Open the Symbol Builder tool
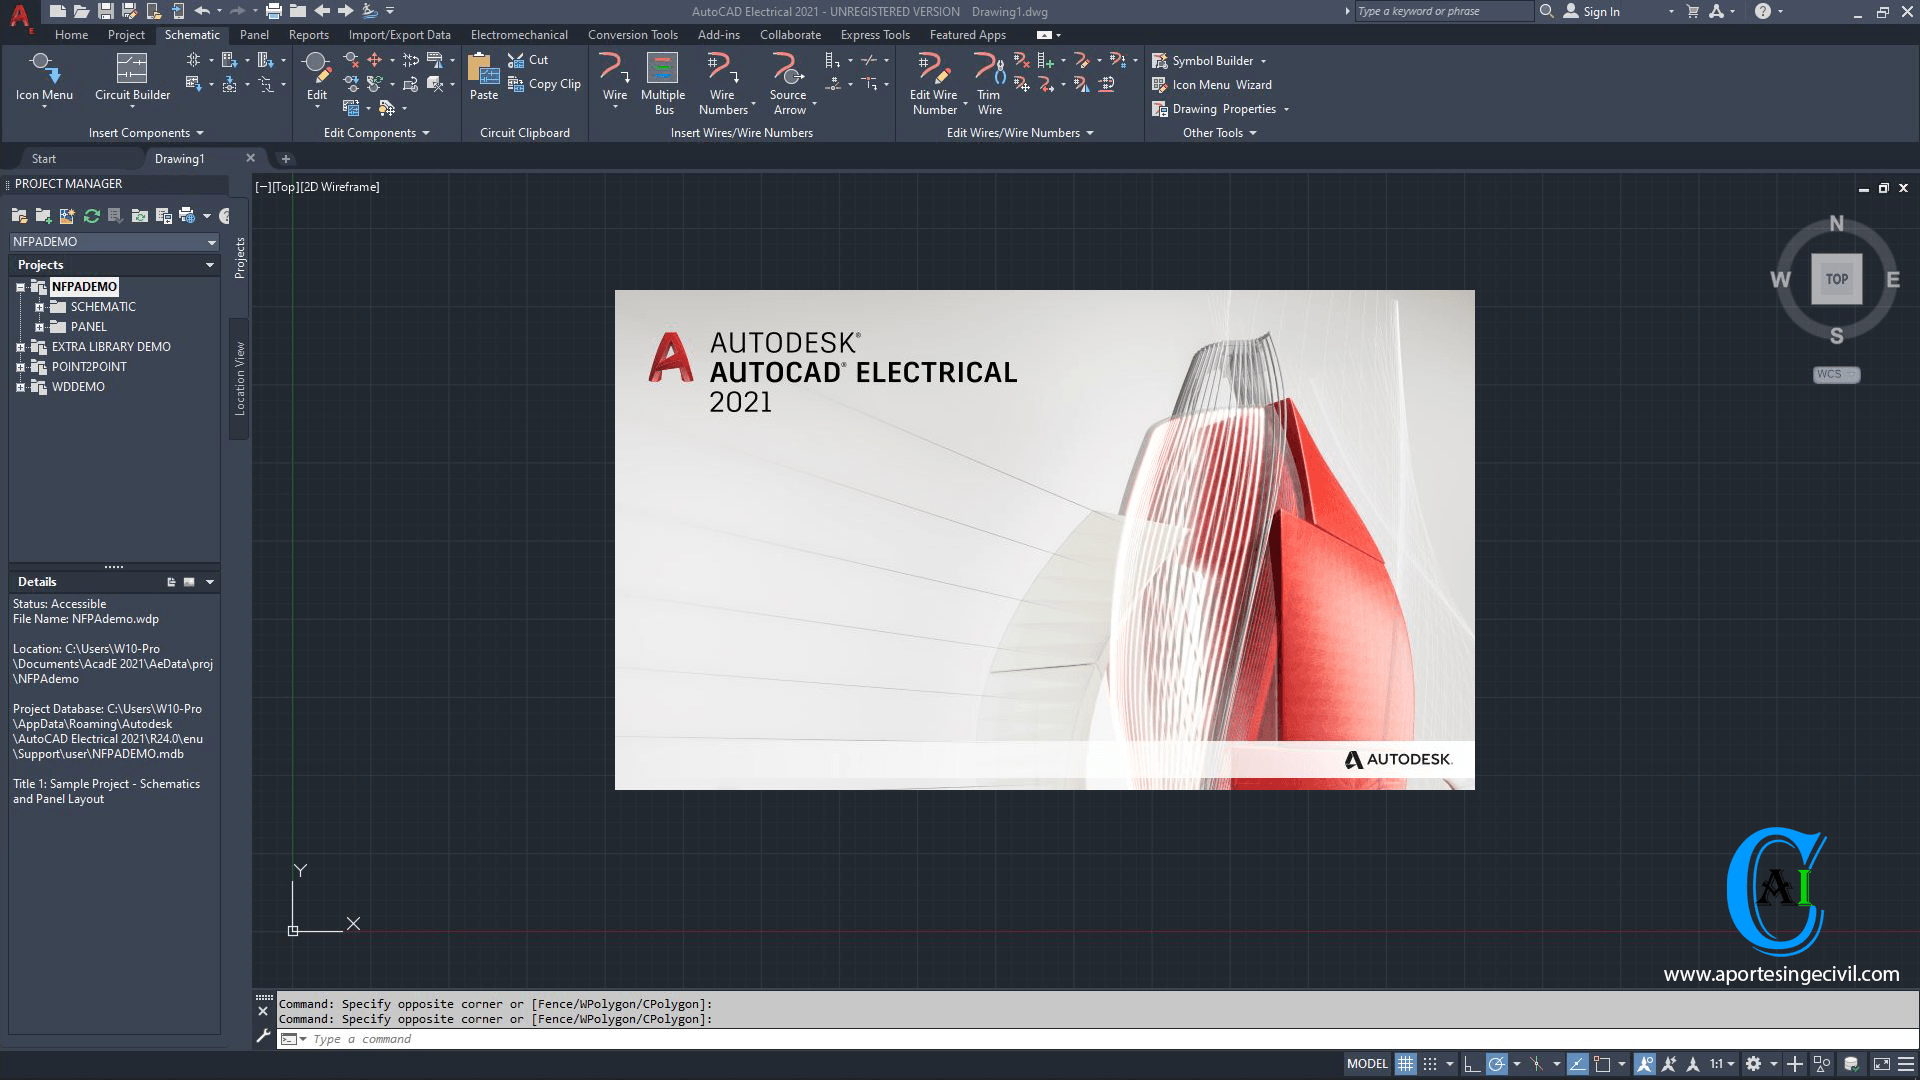The width and height of the screenshot is (1920, 1080). (x=1211, y=61)
